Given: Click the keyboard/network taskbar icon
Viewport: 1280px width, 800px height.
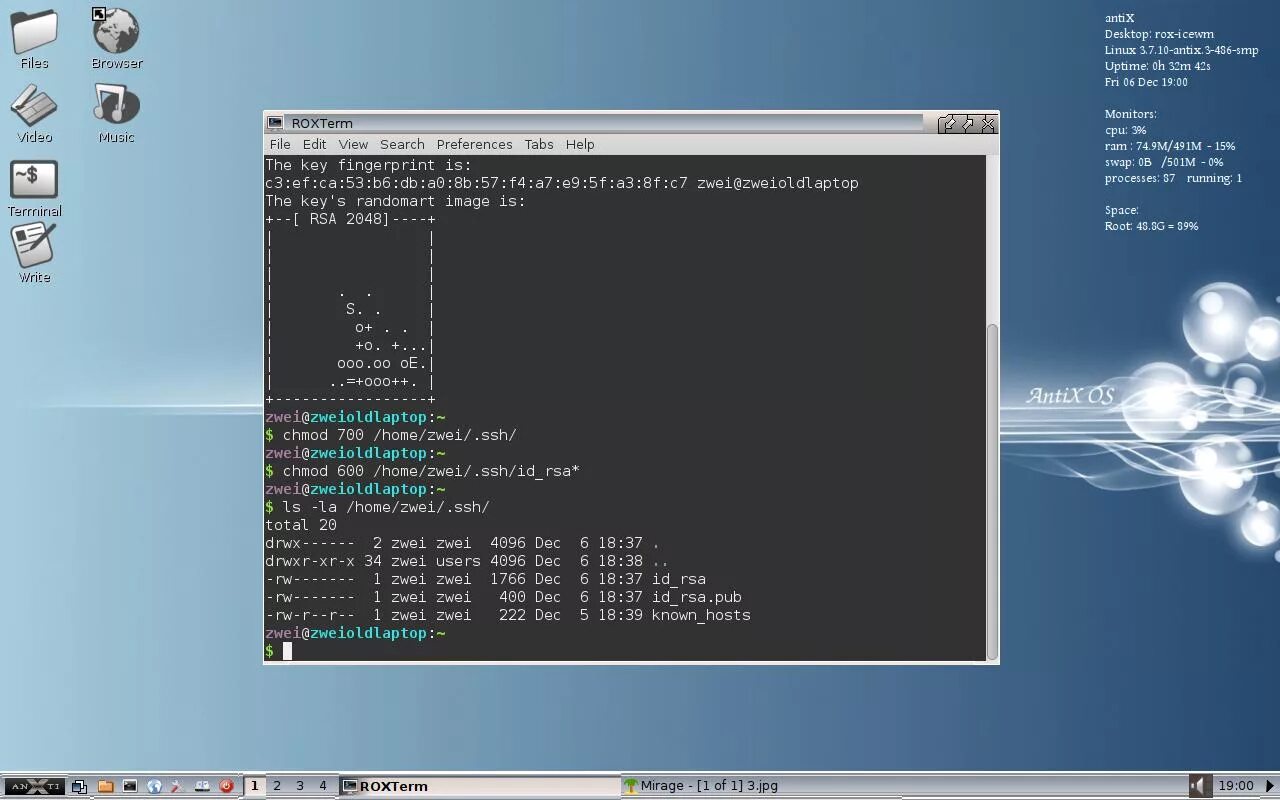Looking at the screenshot, I should [x=202, y=786].
